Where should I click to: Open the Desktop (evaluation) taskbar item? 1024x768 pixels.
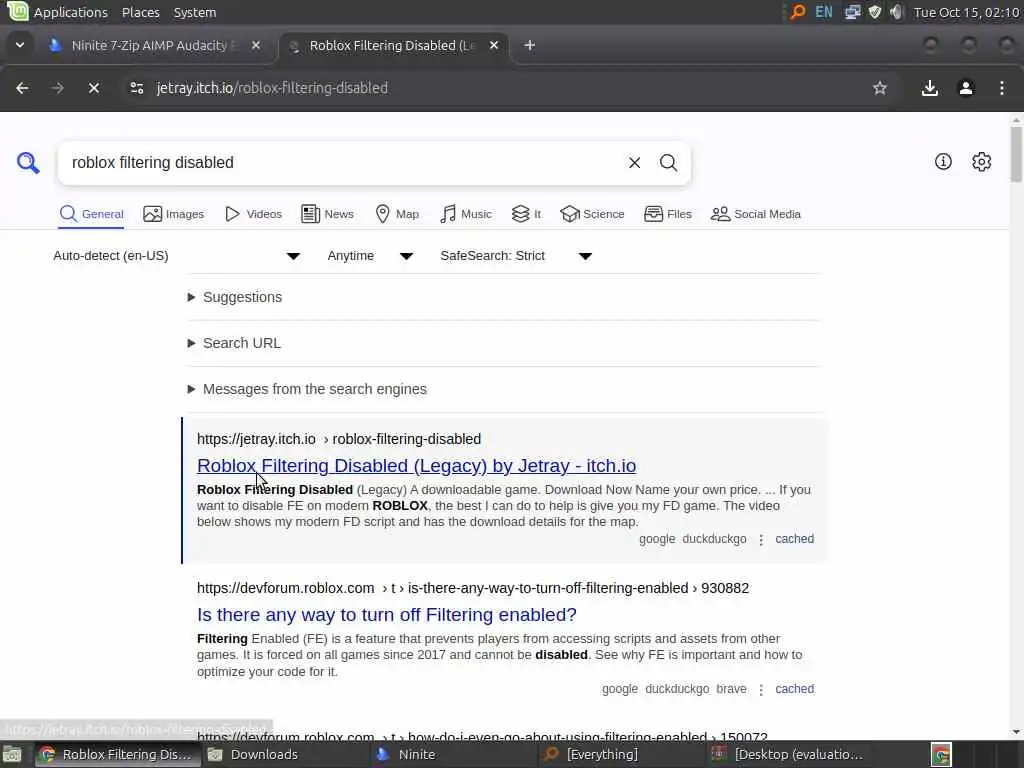[788, 754]
